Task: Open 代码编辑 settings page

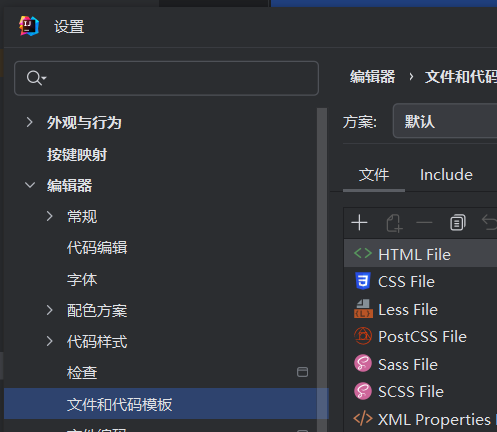Action: [97, 248]
